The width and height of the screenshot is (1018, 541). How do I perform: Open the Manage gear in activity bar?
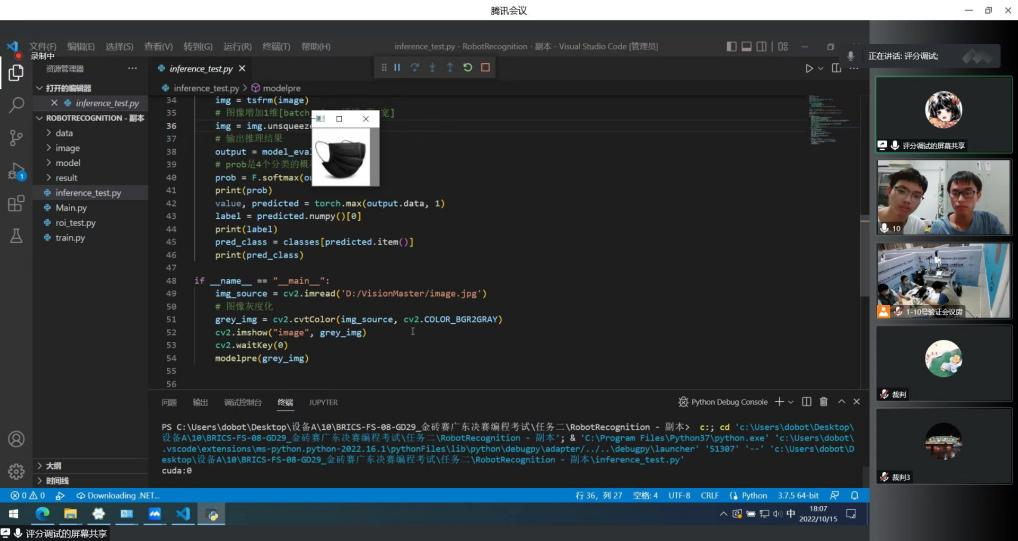16,471
